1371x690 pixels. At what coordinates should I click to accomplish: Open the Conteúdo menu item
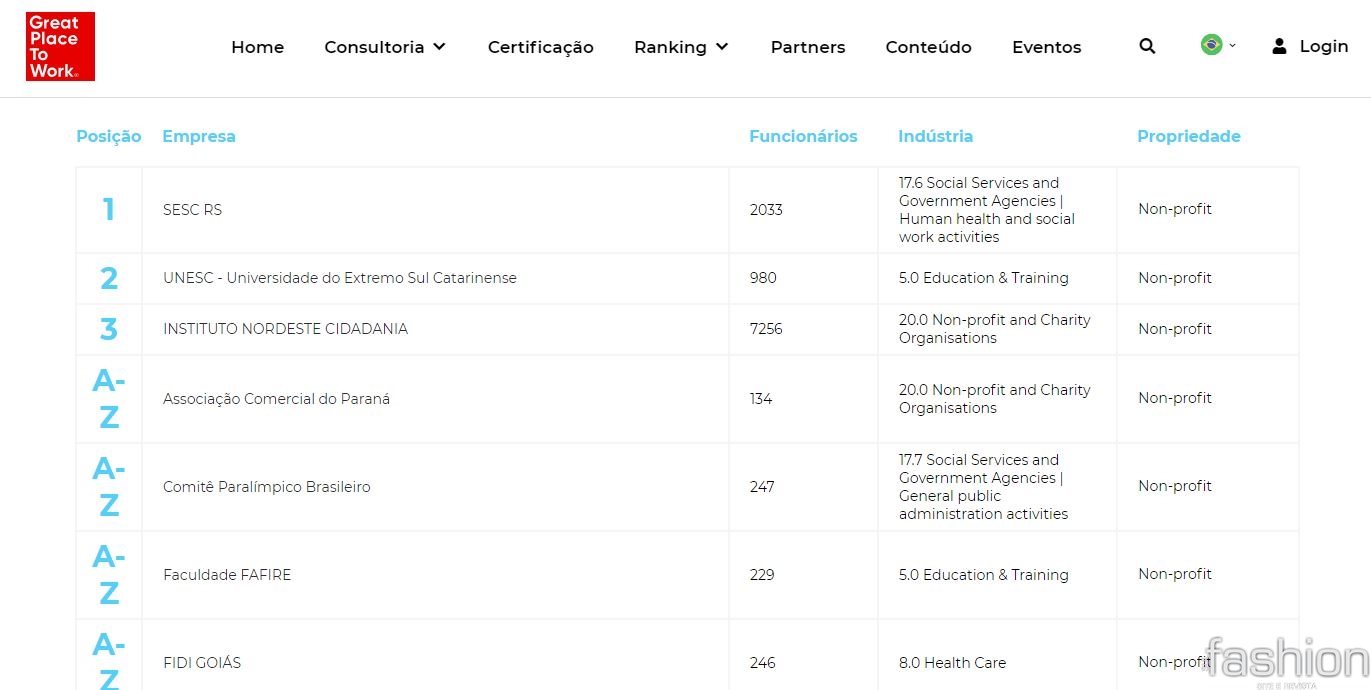[928, 47]
